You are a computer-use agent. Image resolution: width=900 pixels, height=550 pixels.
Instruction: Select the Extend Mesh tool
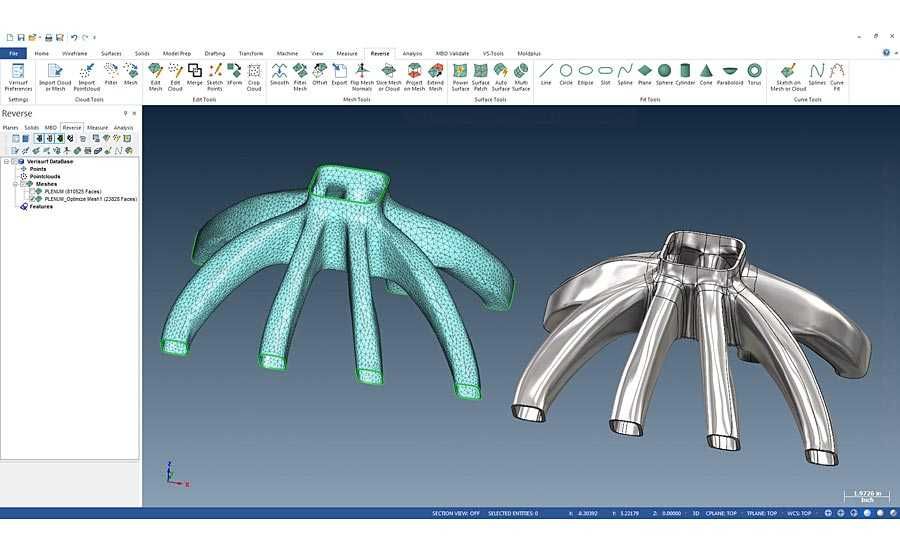tap(436, 77)
